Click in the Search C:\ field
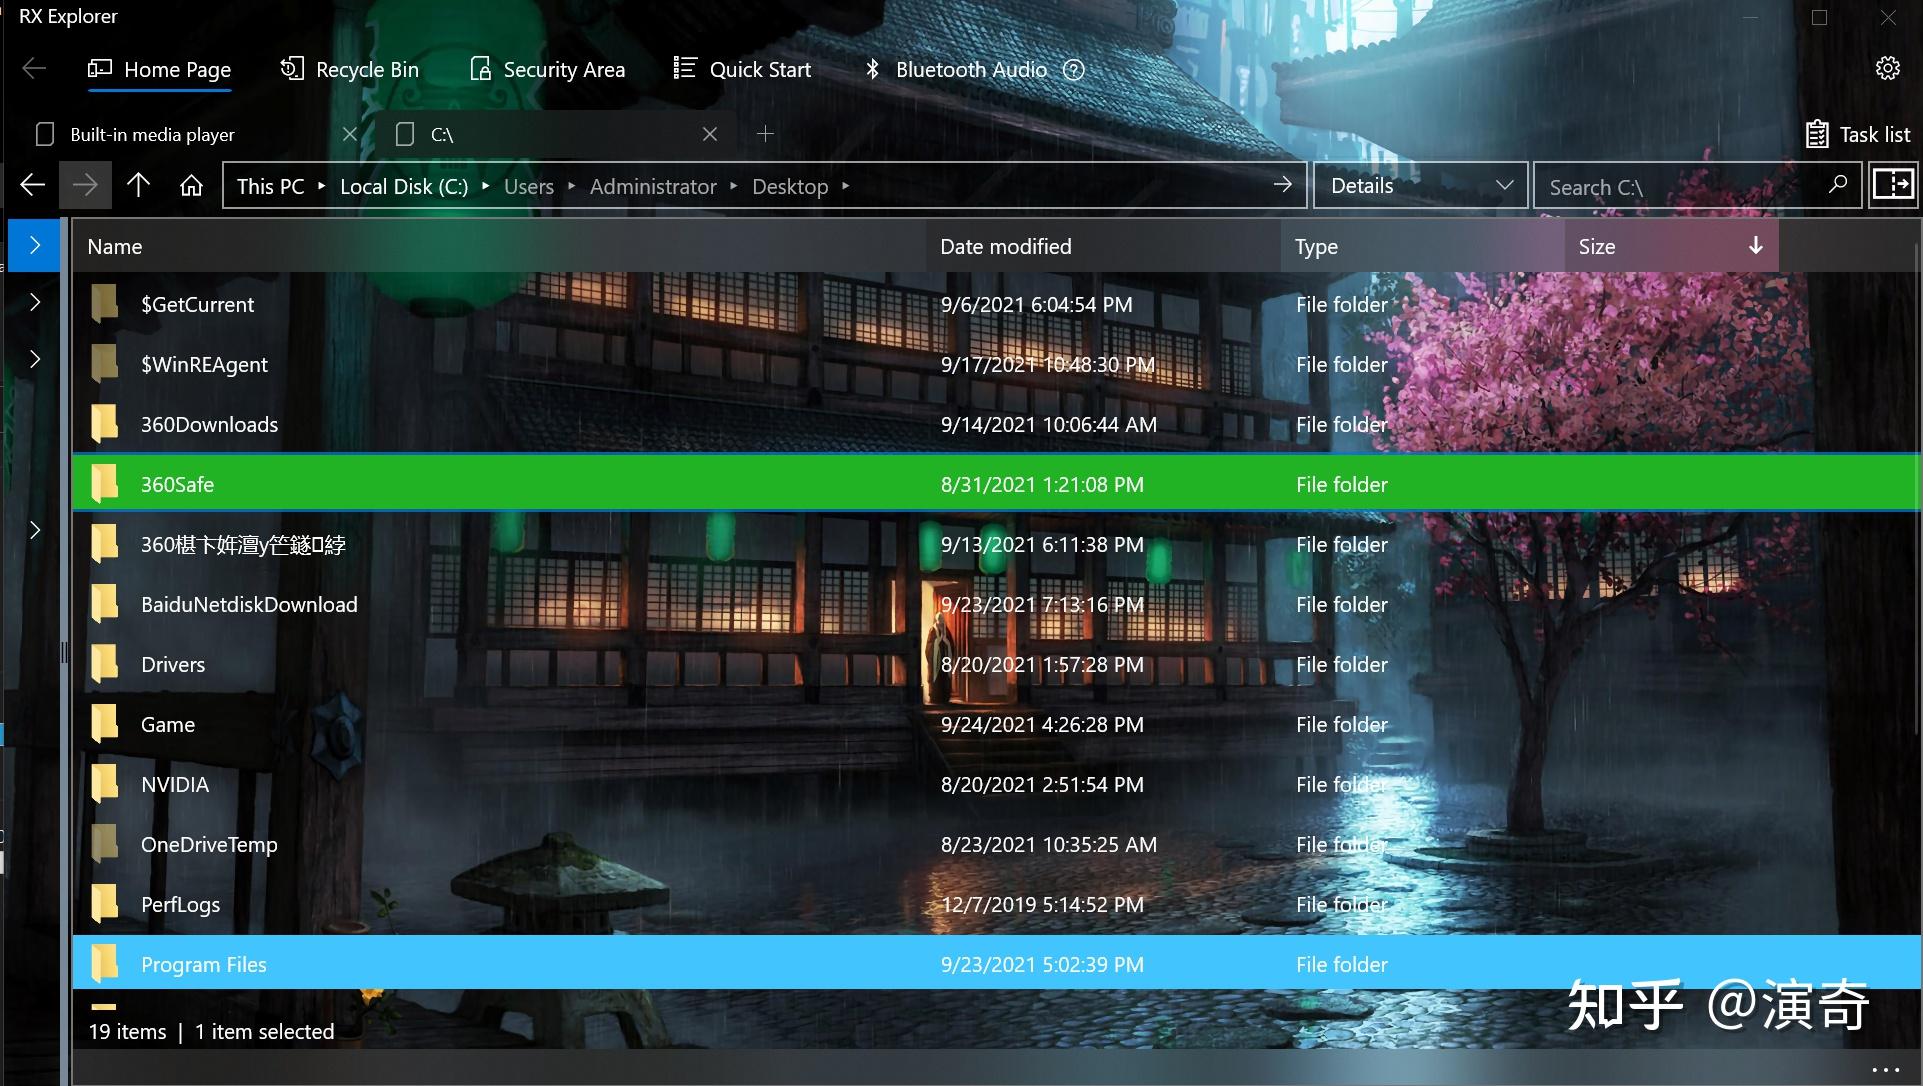This screenshot has width=1923, height=1086. click(1680, 187)
